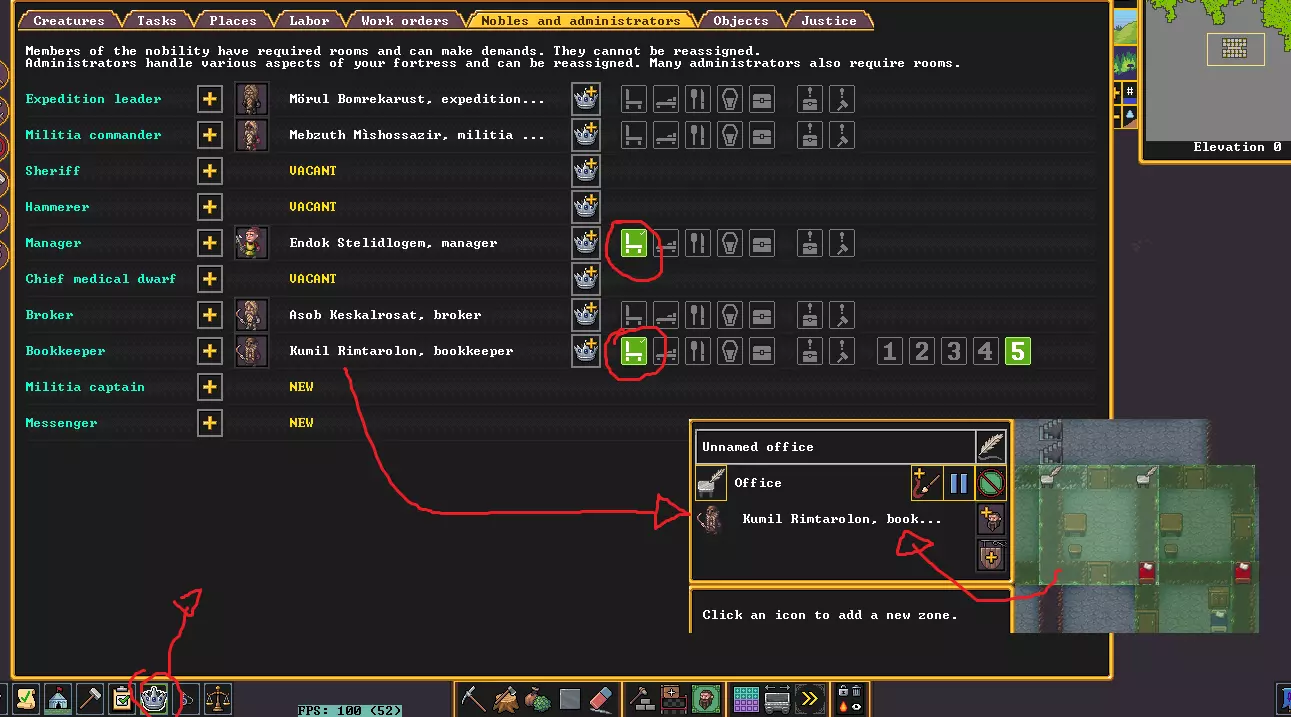Screen dimensions: 1291x717
Task: Repaint office zone with brush-plus icon
Action: [x=926, y=484]
